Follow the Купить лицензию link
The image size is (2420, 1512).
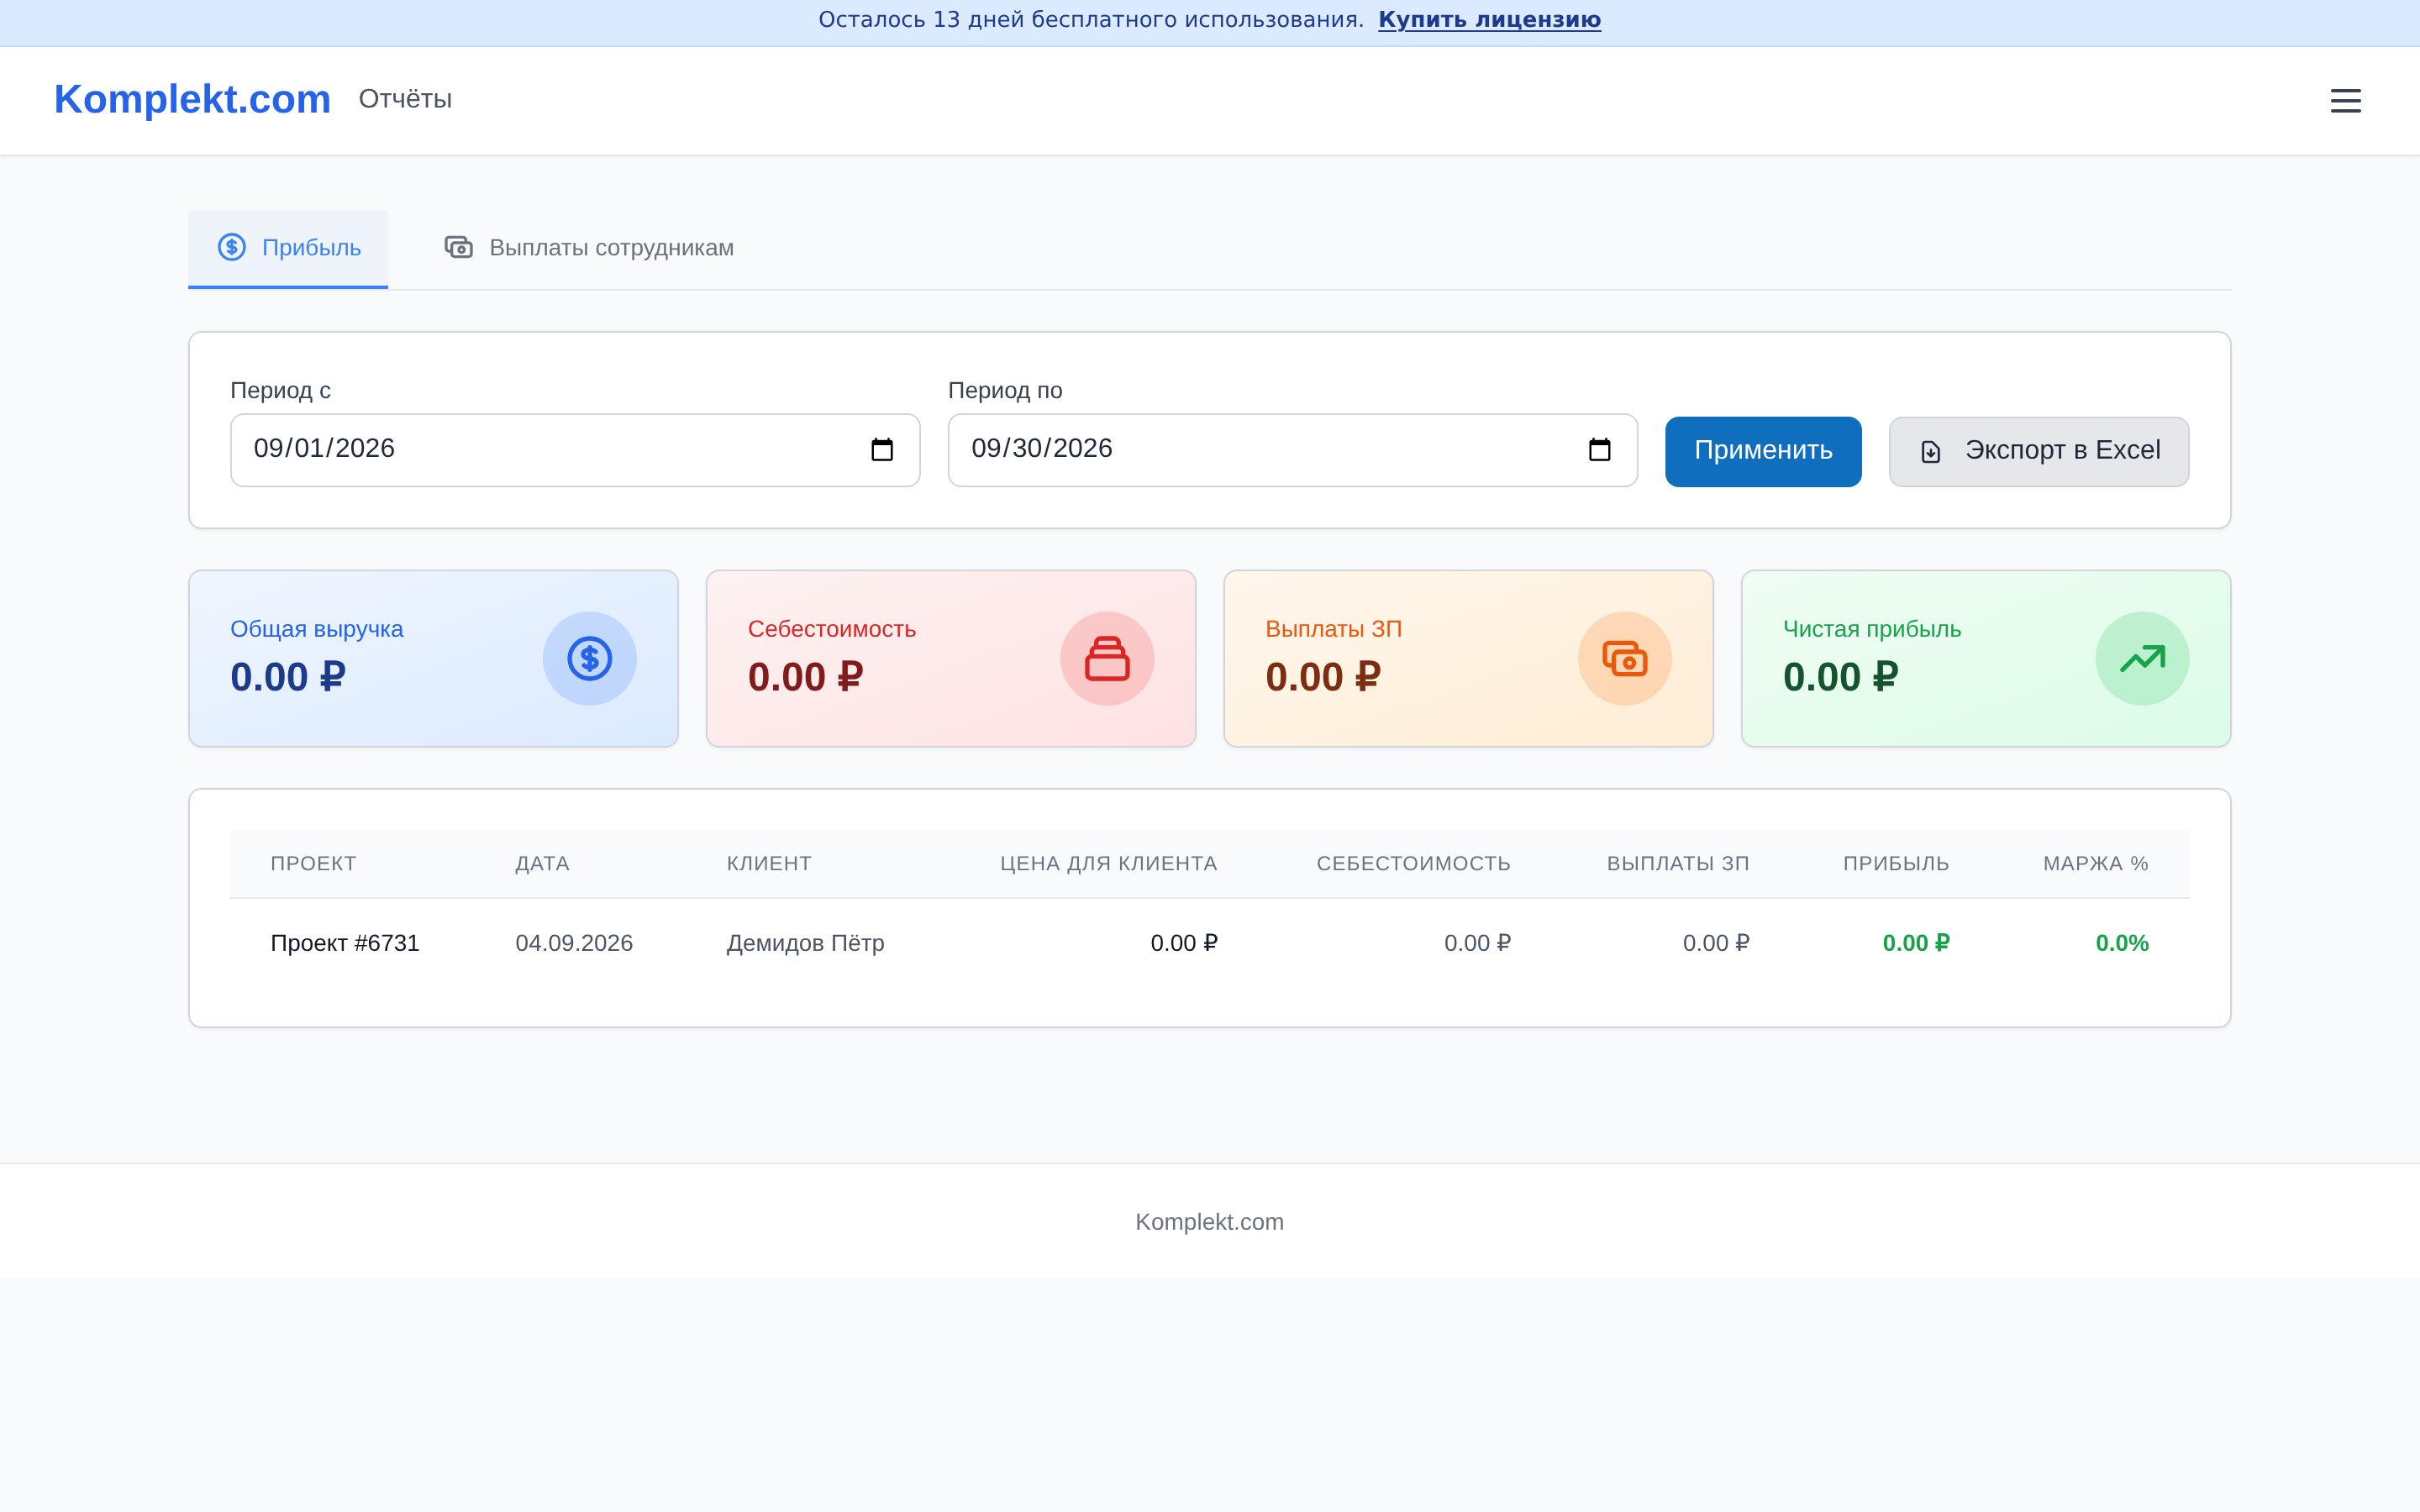coord(1489,20)
